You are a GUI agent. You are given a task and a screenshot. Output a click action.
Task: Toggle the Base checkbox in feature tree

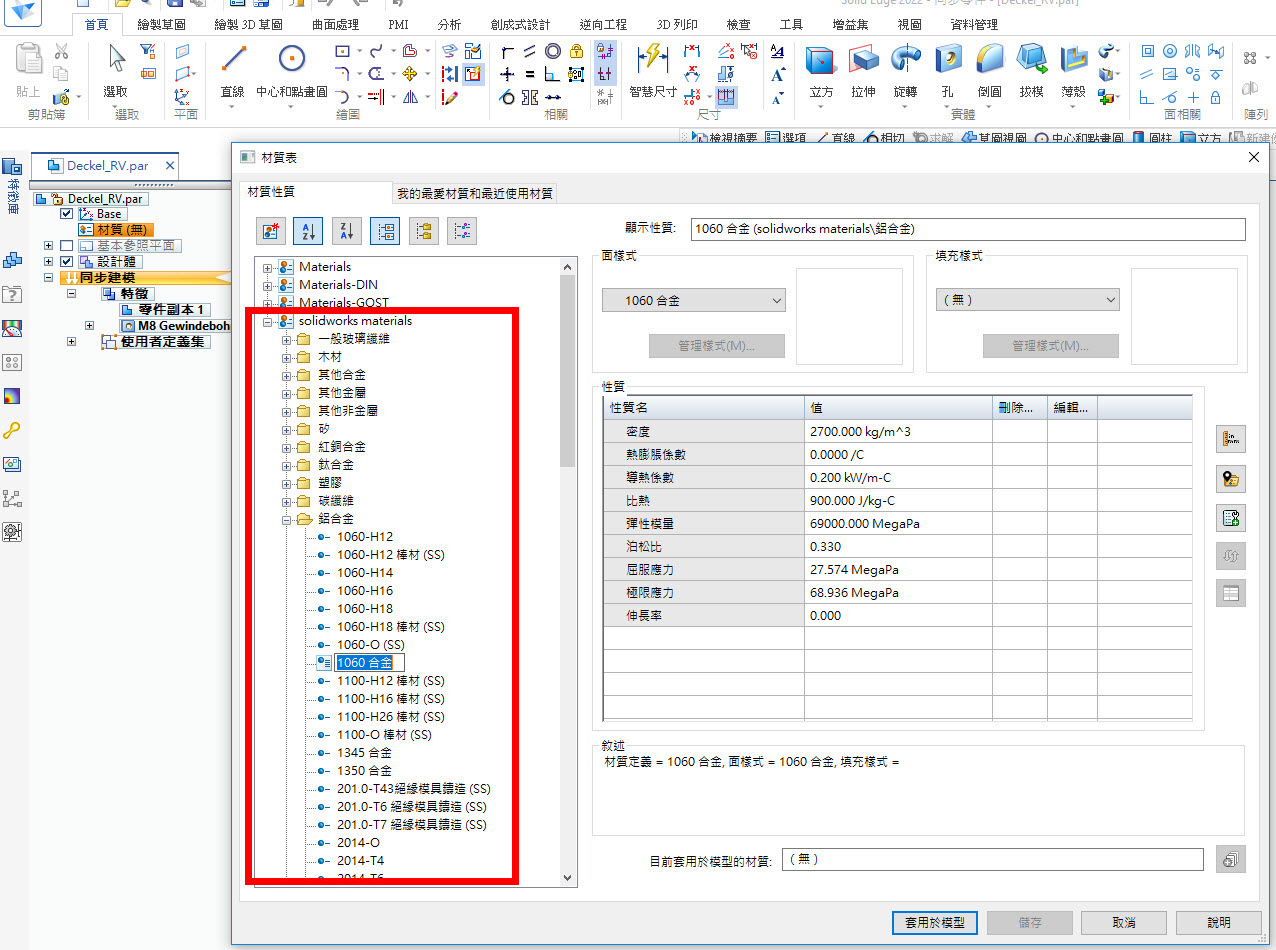pos(67,214)
